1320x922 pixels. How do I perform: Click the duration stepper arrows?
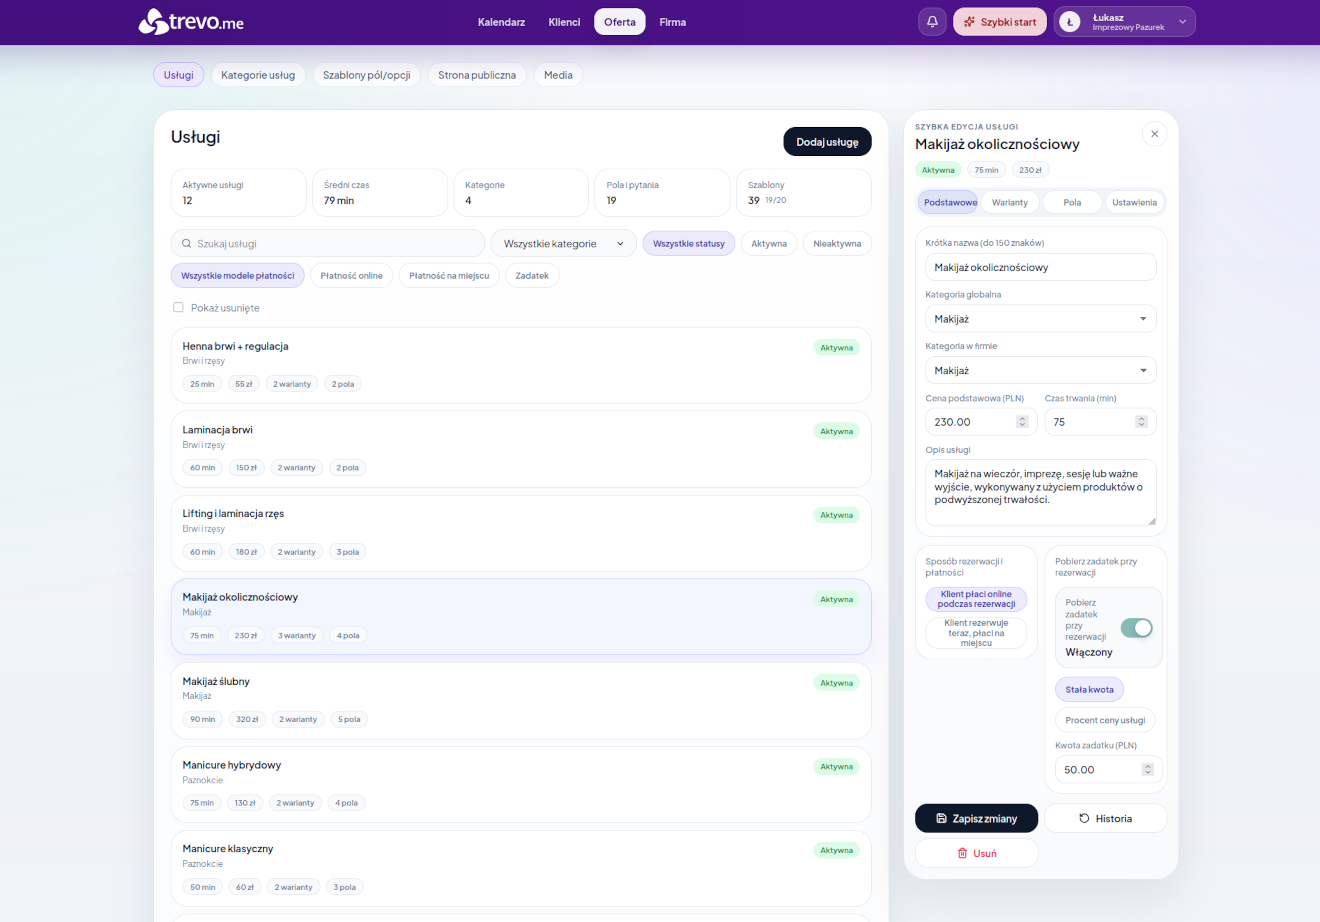pyautogui.click(x=1141, y=422)
